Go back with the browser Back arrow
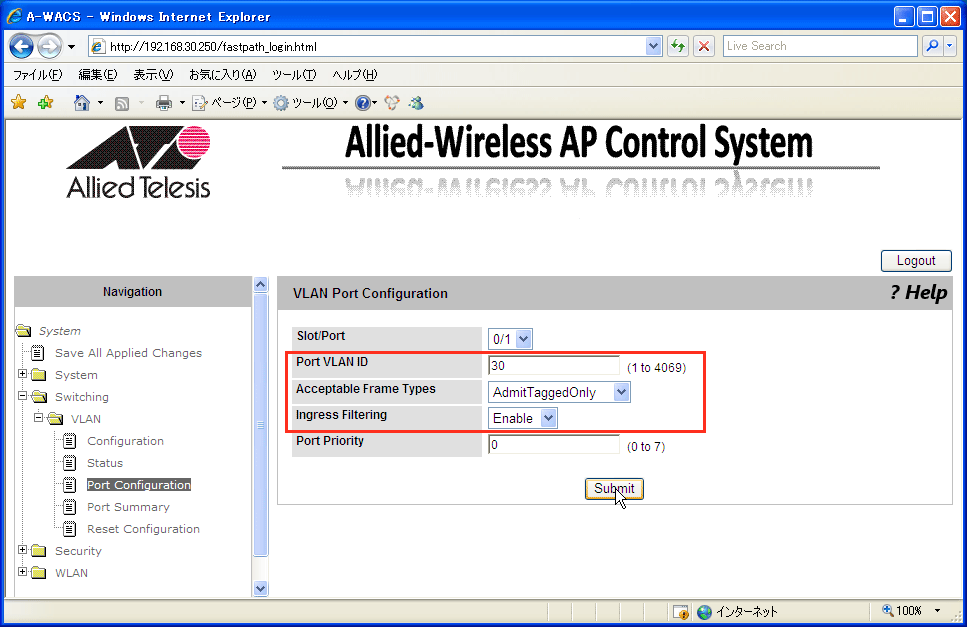Viewport: 967px width, 627px height. tap(22, 46)
